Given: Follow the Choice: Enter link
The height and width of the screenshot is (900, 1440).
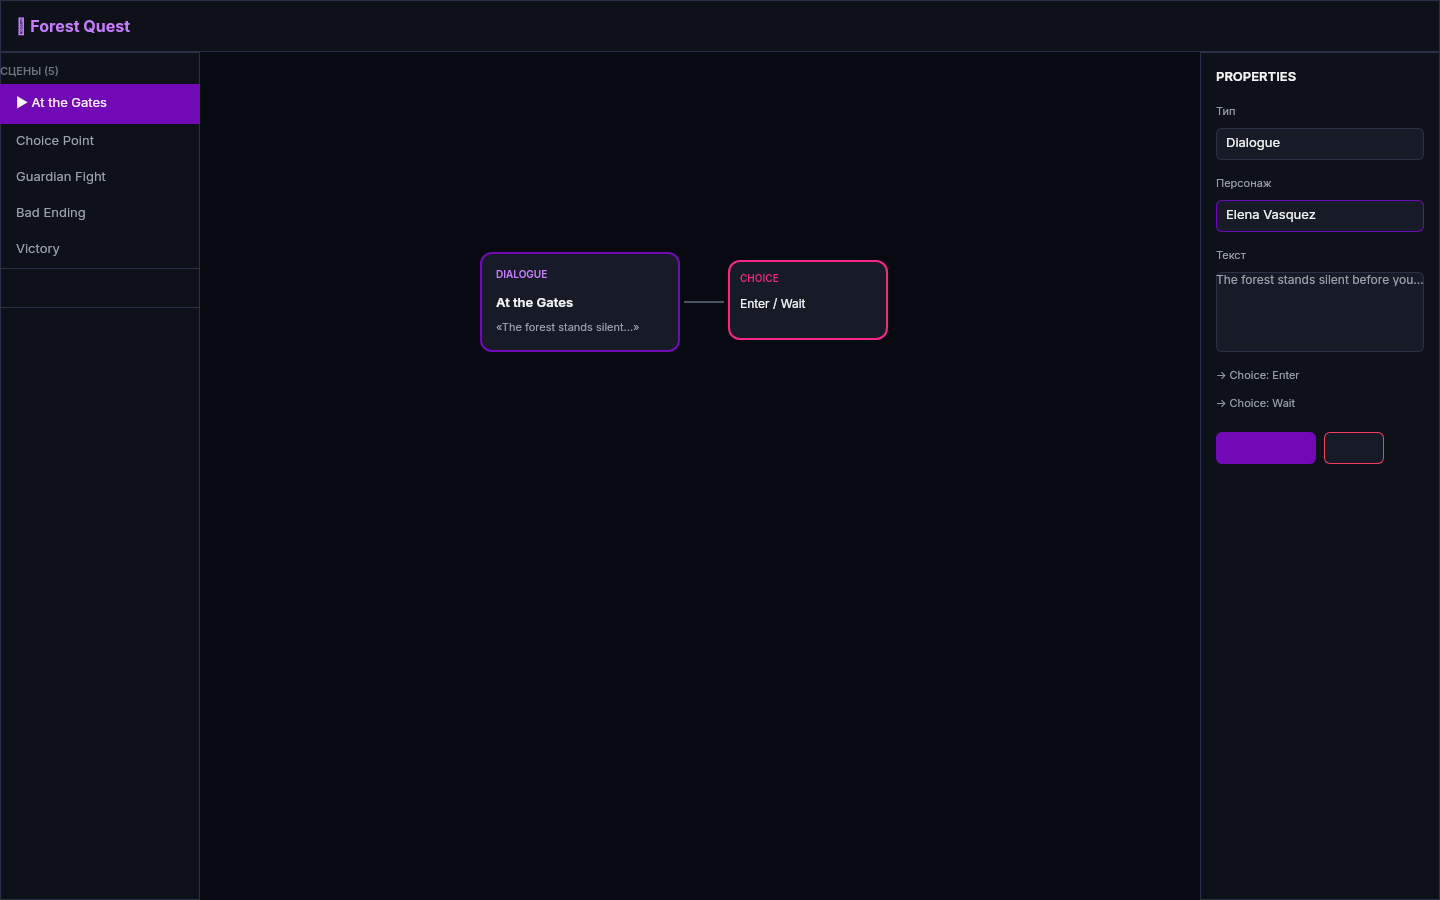Looking at the screenshot, I should point(1258,376).
